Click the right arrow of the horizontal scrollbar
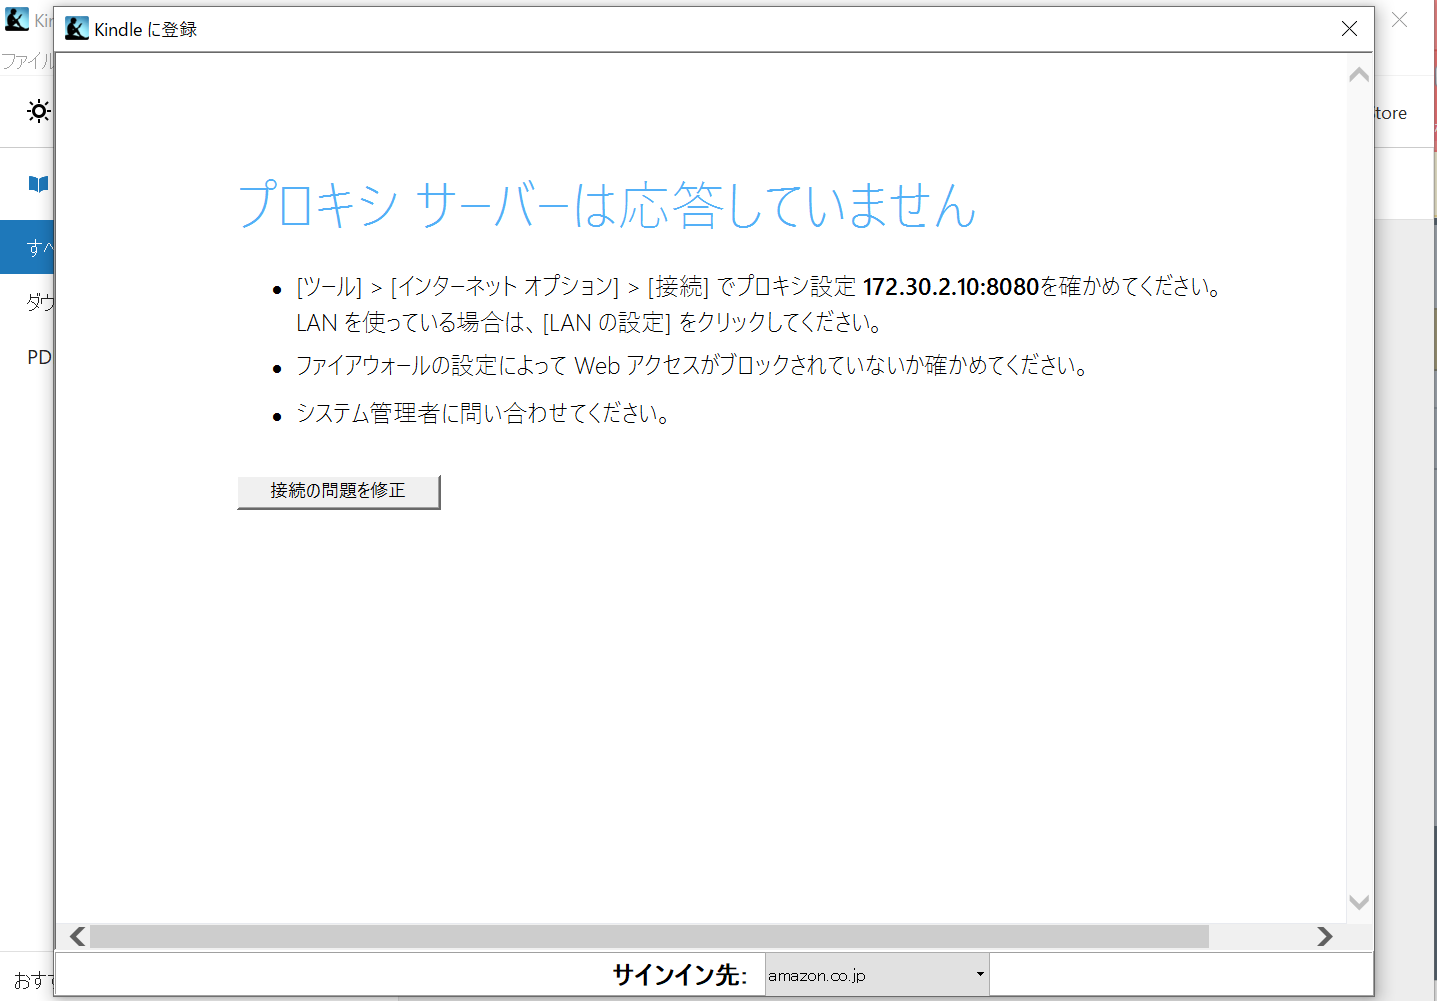 [x=1325, y=936]
